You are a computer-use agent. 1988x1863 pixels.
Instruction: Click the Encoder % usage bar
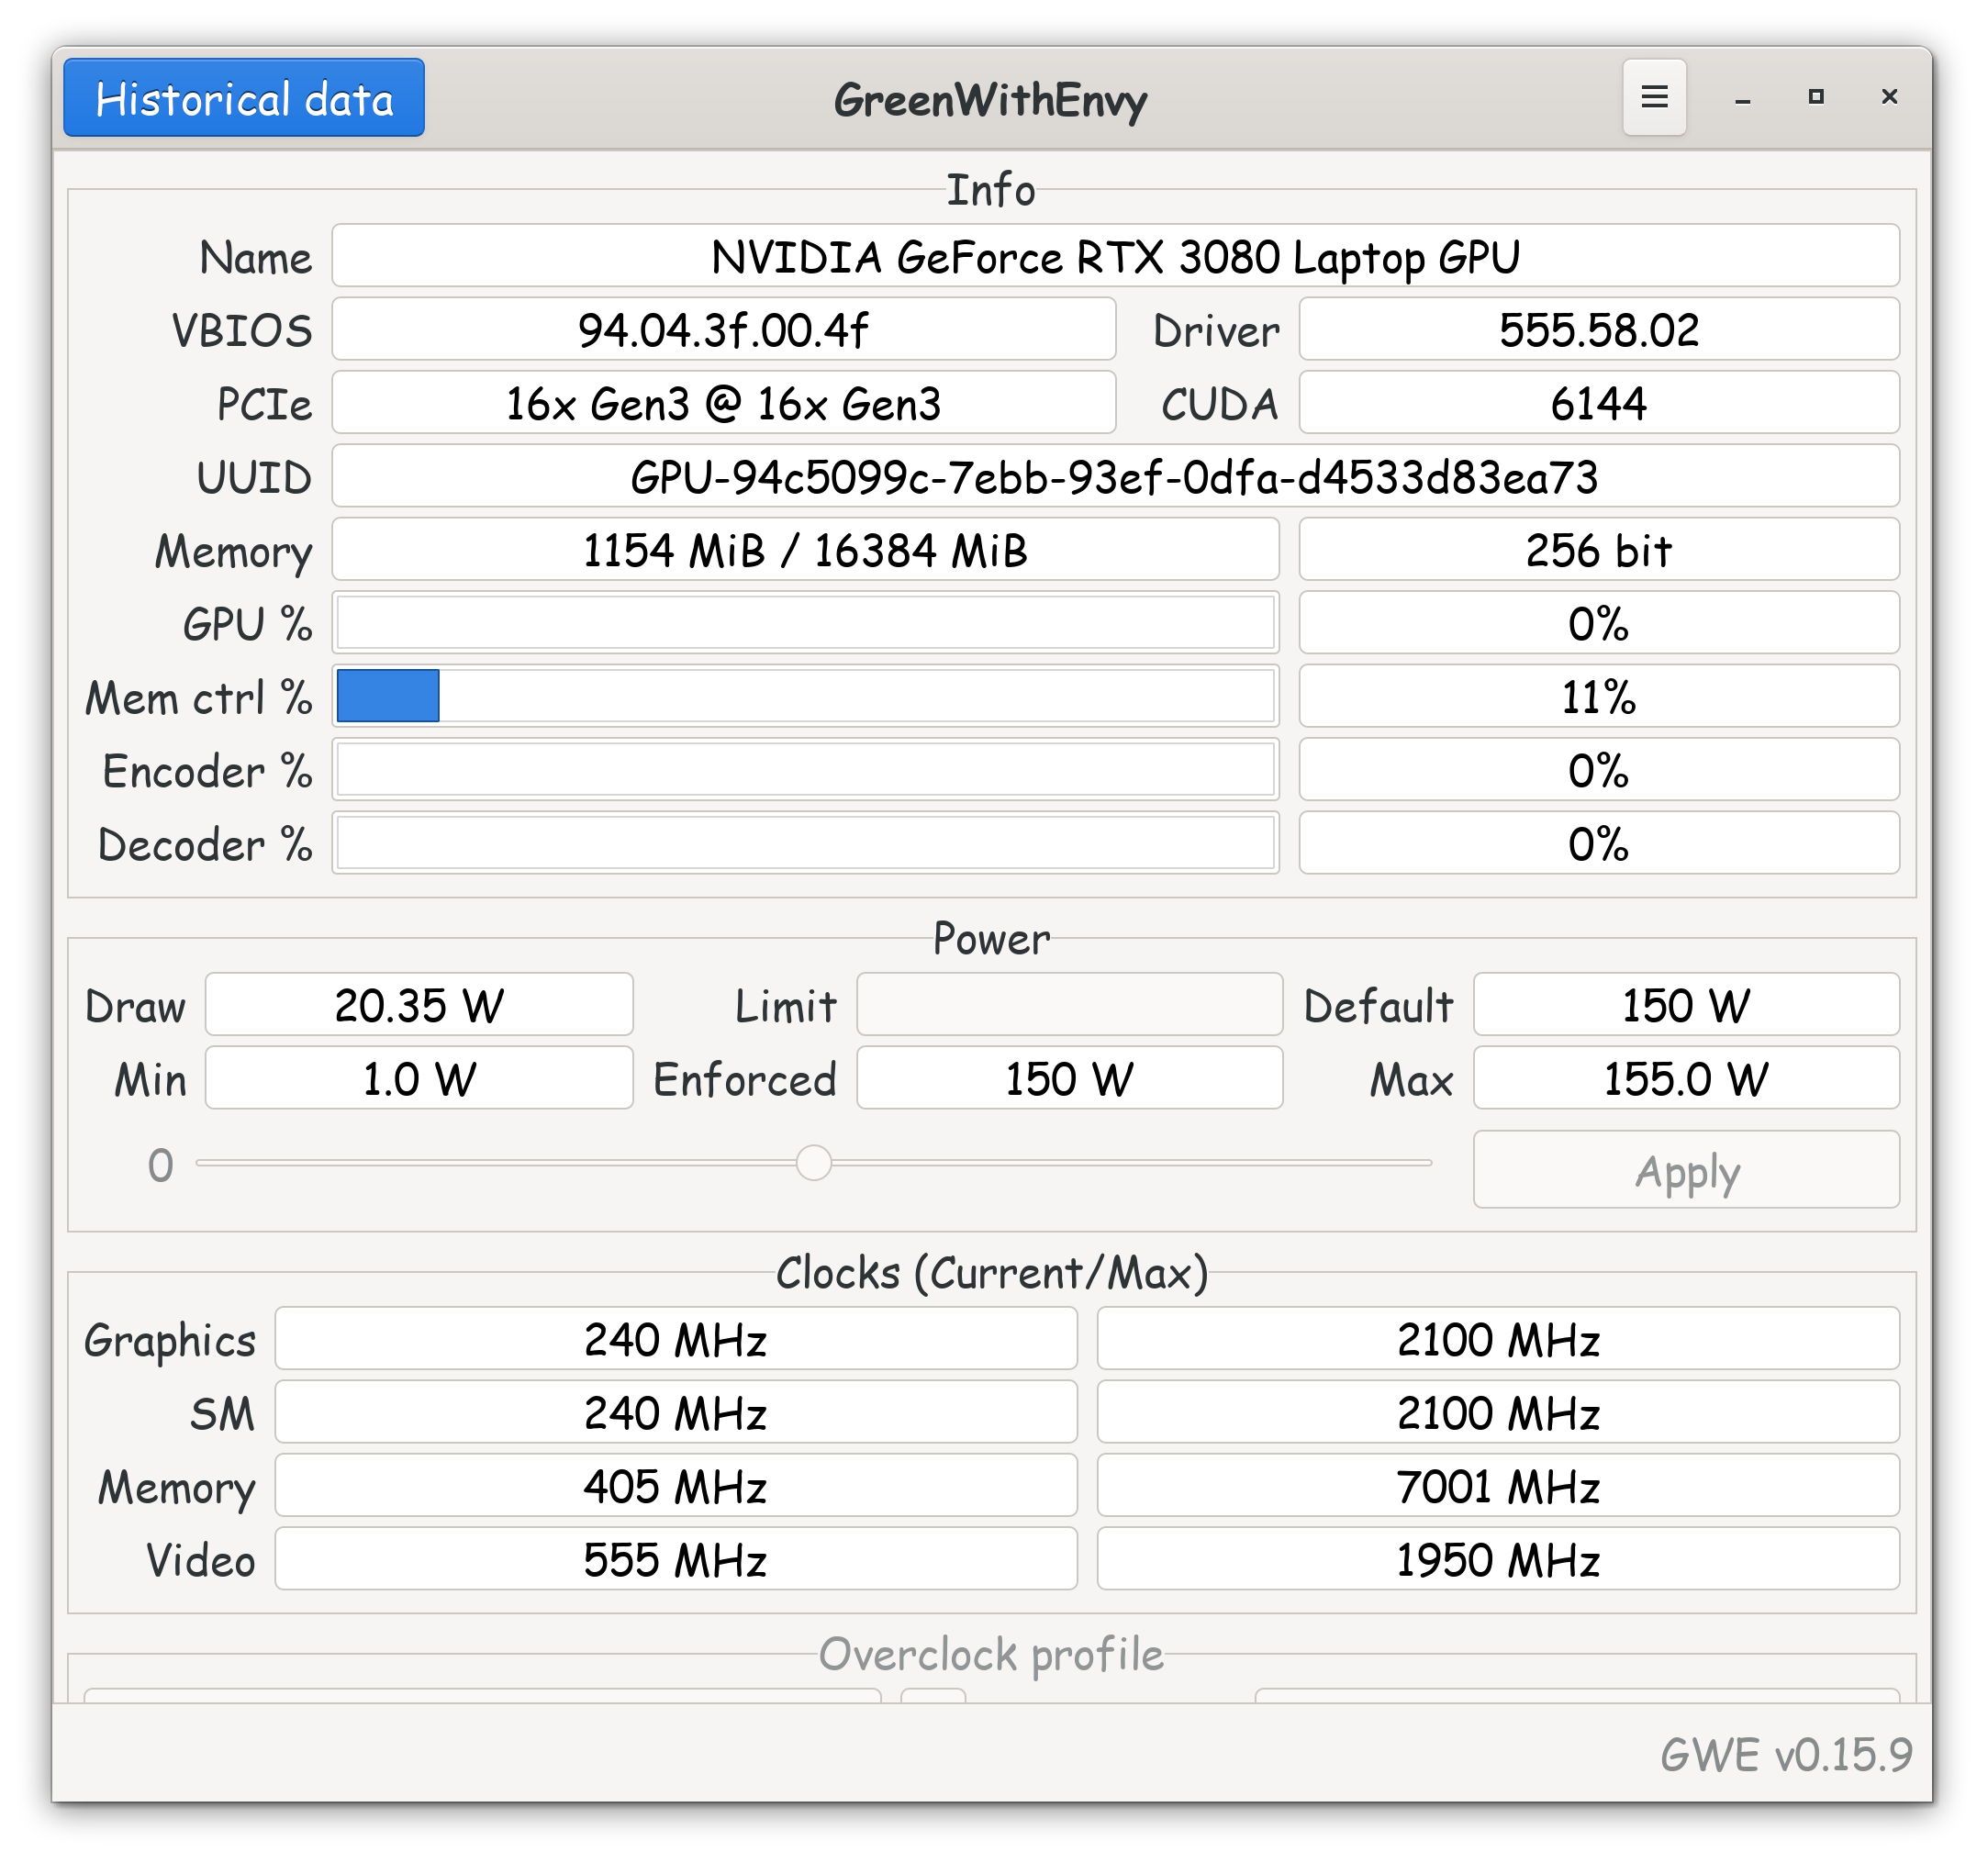coord(806,769)
